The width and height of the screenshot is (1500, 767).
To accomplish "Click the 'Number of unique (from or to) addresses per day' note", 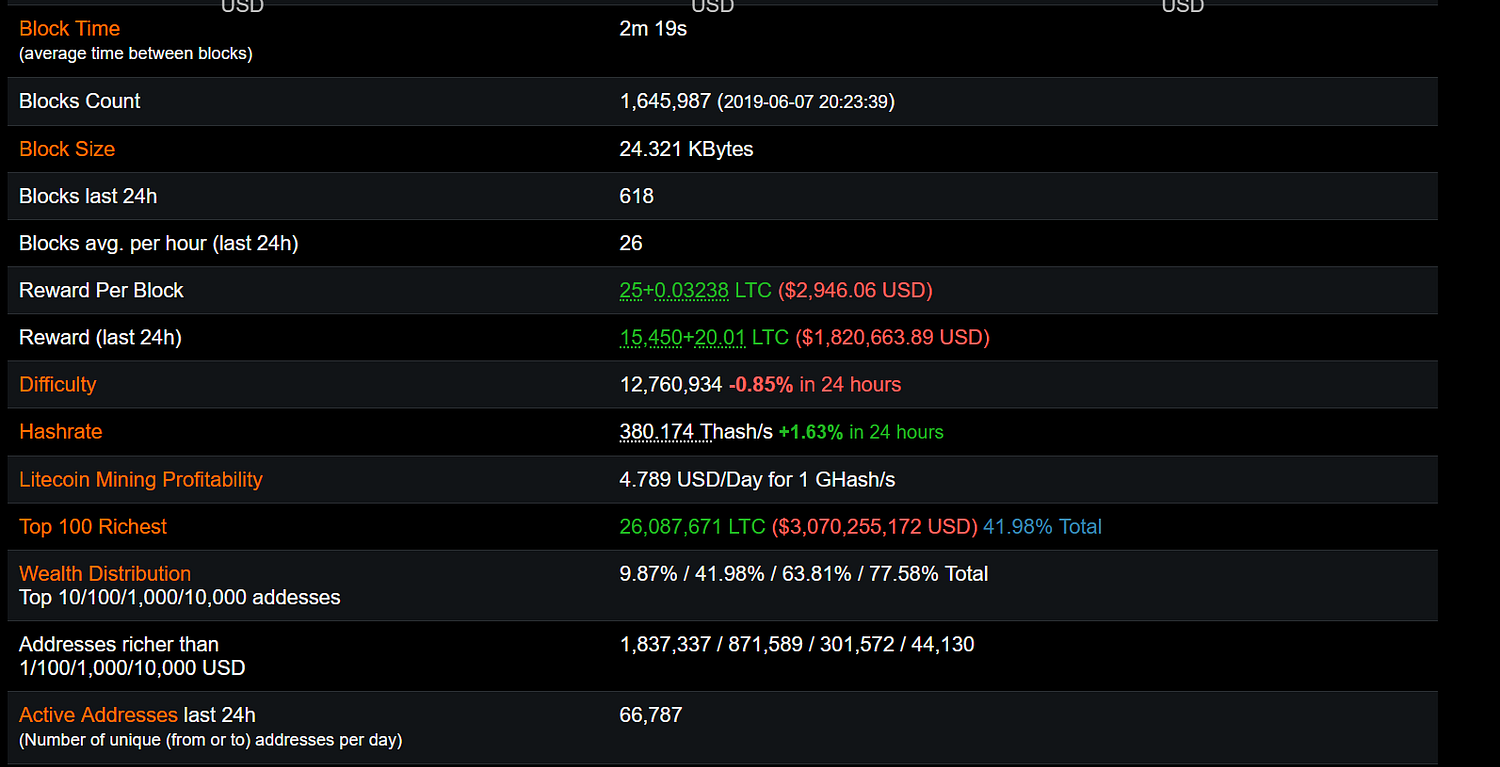I will [211, 740].
